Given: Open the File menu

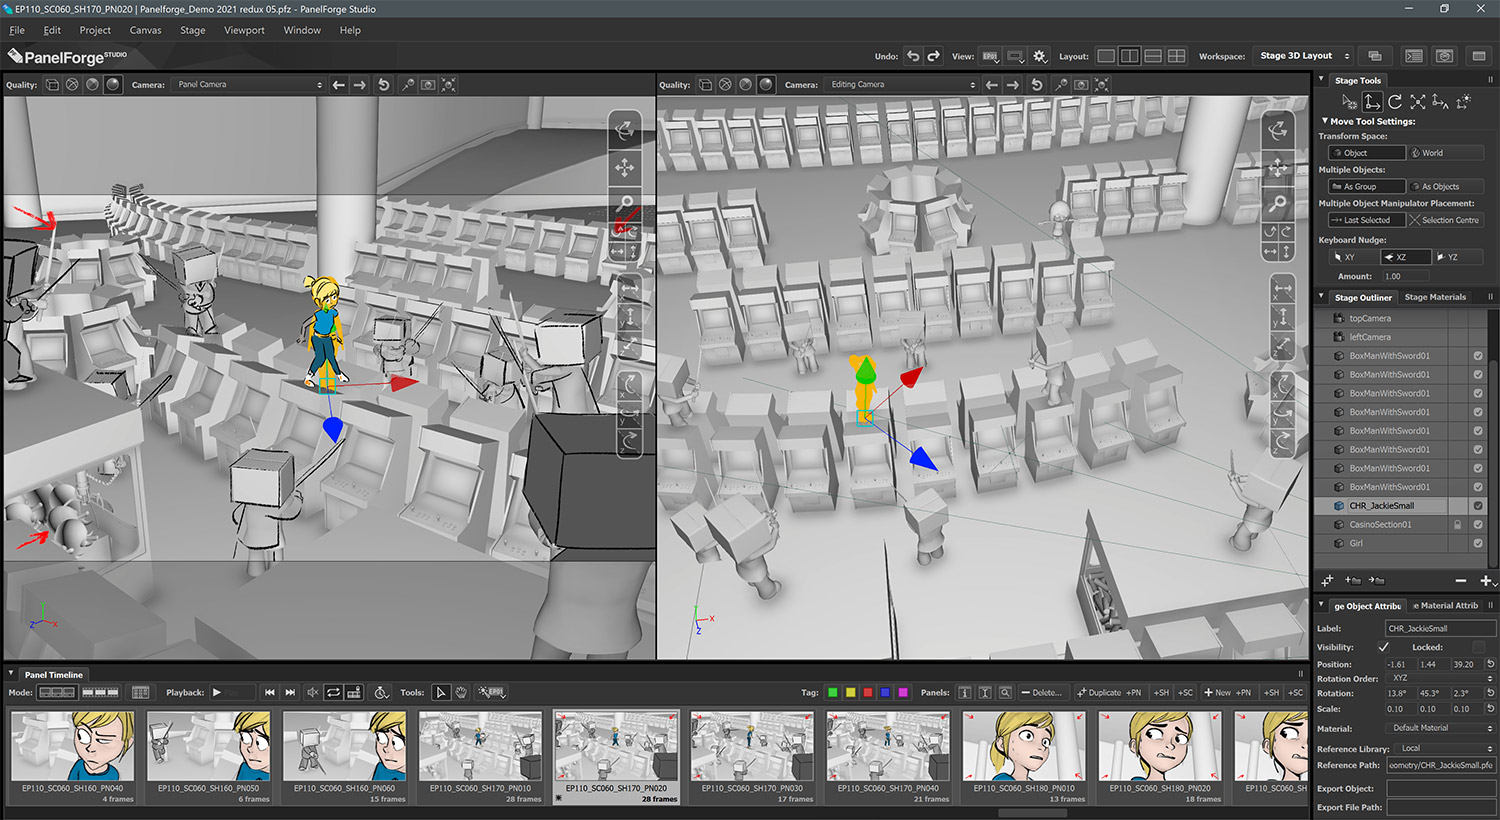Looking at the screenshot, I should 17,30.
